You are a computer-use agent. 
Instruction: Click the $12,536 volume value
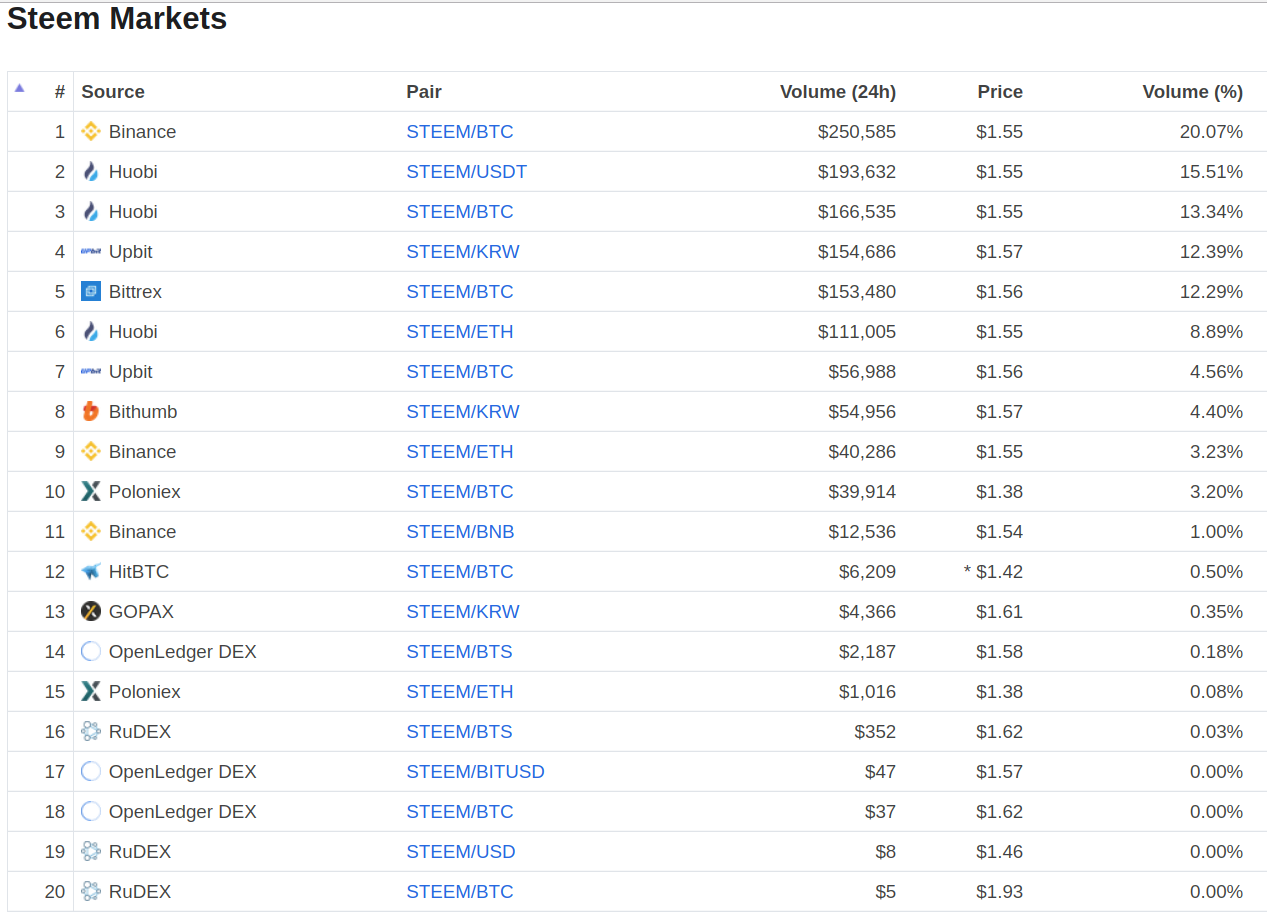pyautogui.click(x=862, y=531)
